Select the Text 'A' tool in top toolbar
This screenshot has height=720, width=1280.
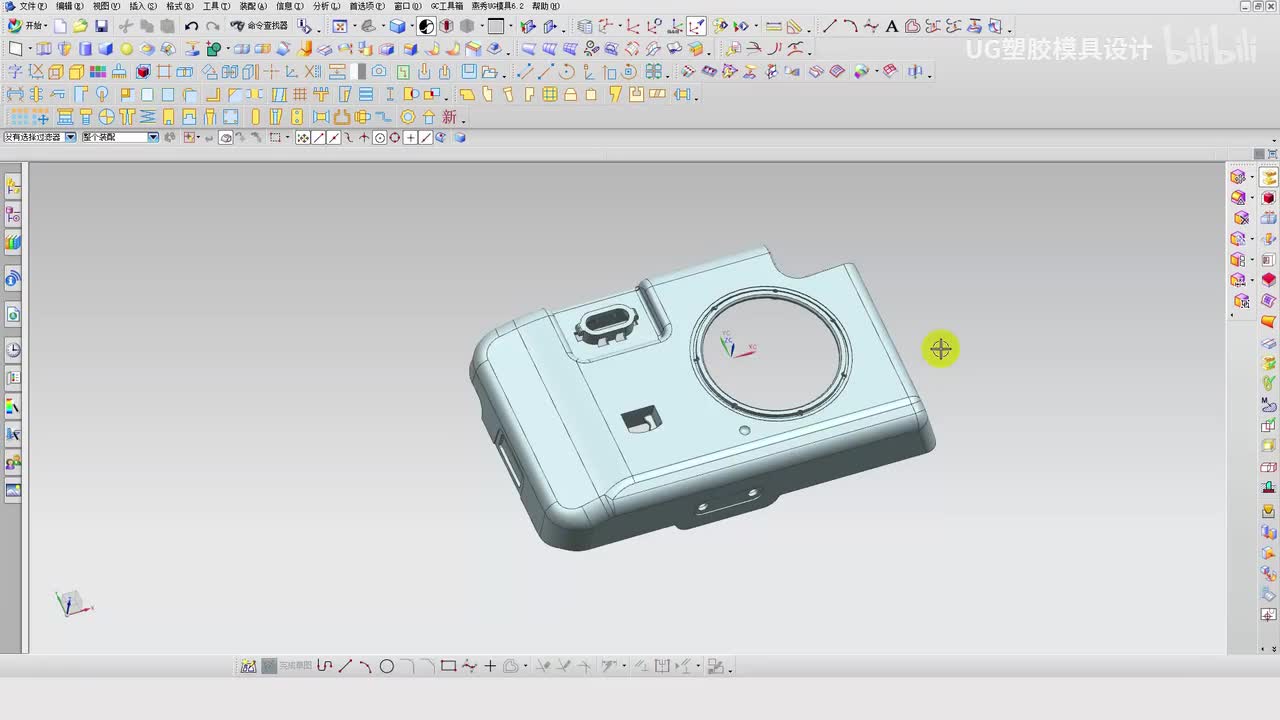893,26
